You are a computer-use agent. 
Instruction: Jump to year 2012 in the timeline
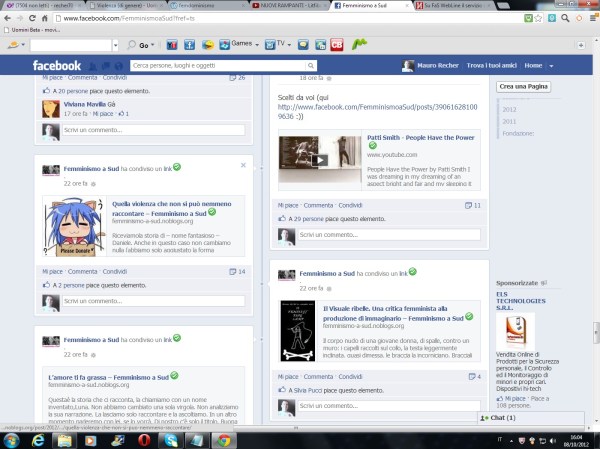[509, 109]
